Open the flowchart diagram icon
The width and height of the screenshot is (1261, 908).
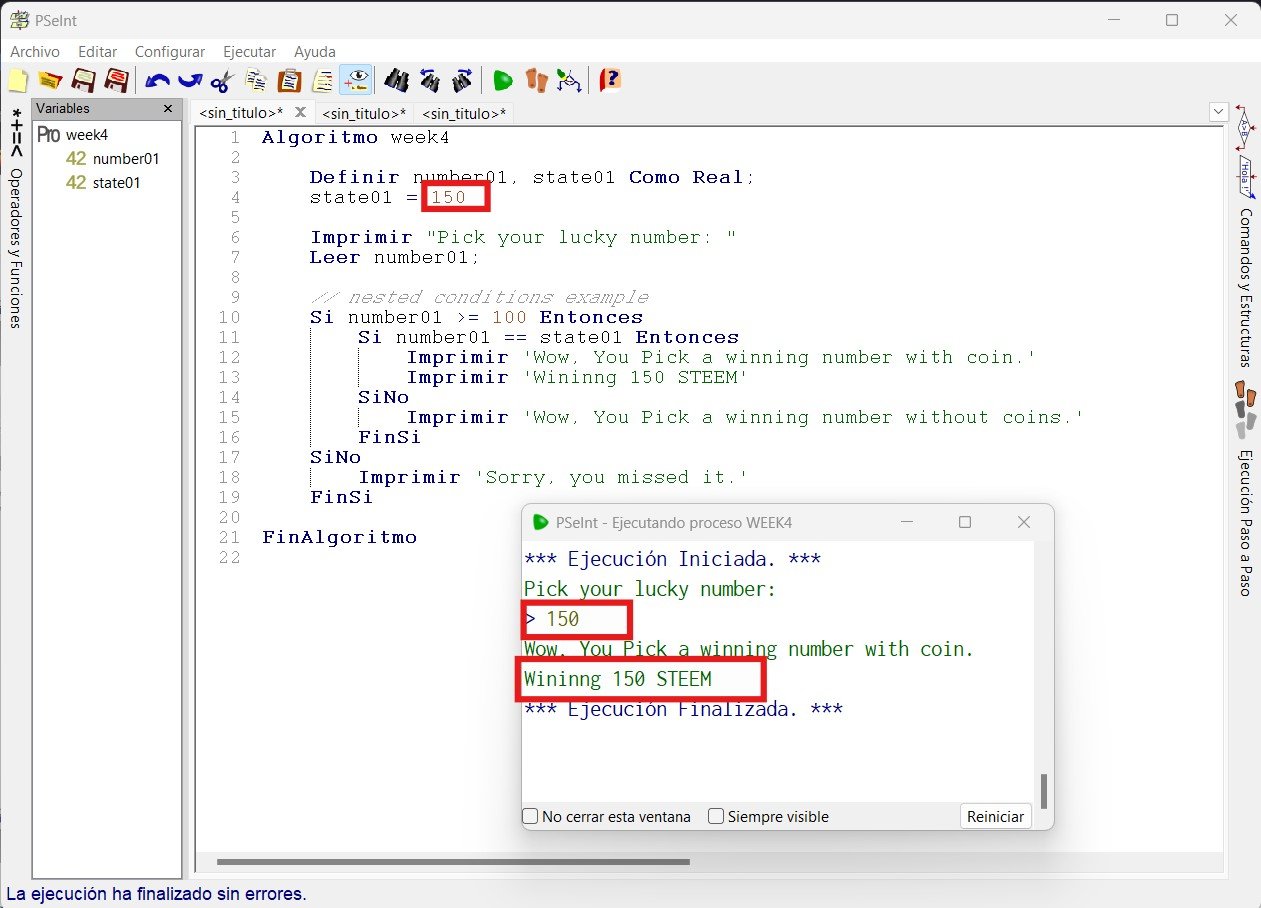pyautogui.click(x=569, y=80)
